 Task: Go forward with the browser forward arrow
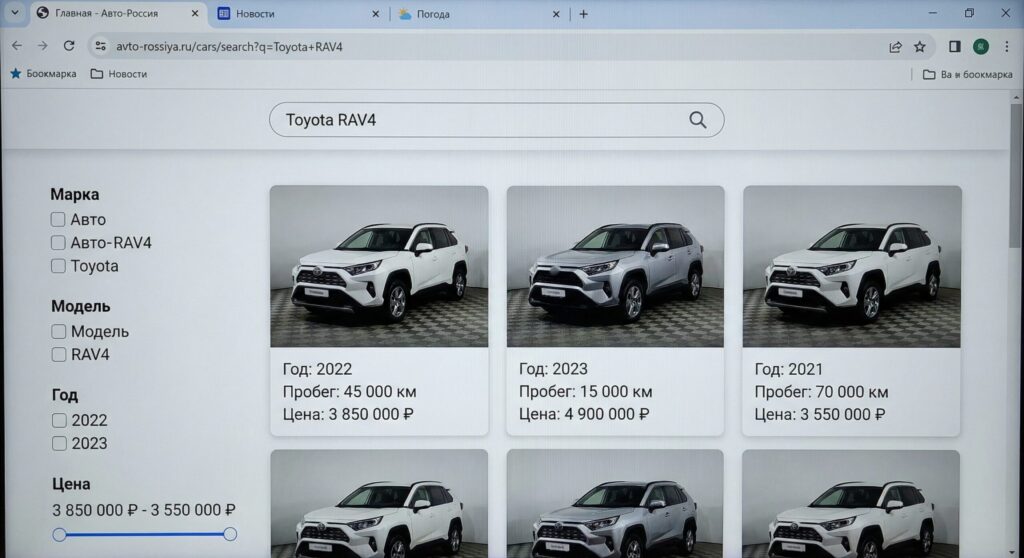[42, 46]
